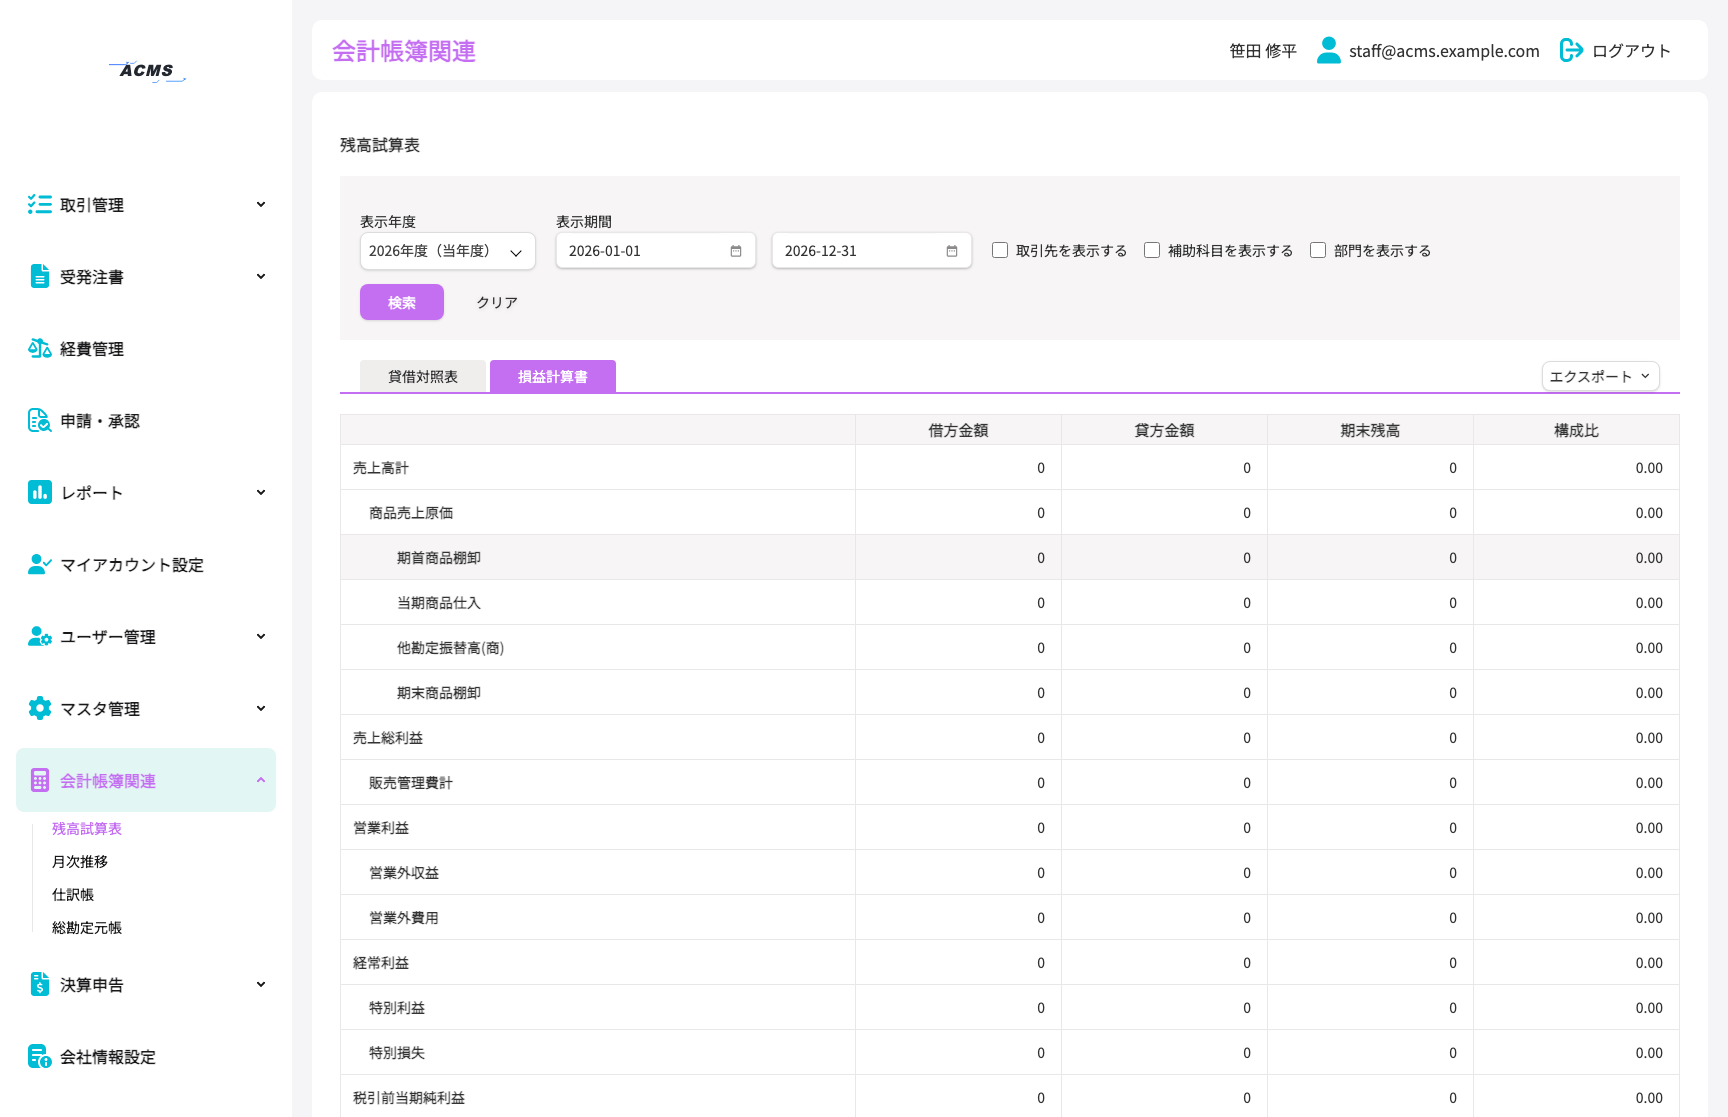Click the マスタ管理 gear icon

coord(40,709)
